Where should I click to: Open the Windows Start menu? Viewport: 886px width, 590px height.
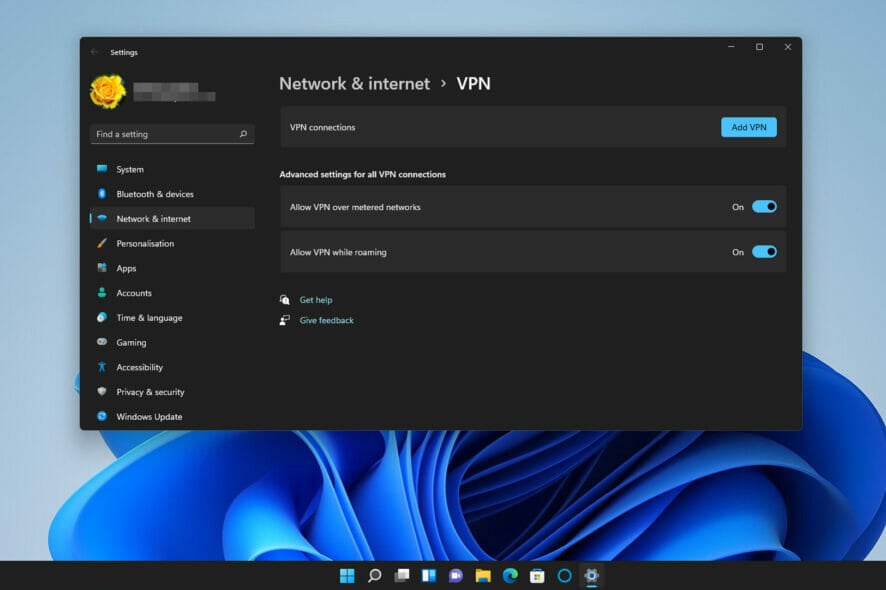tap(347, 575)
